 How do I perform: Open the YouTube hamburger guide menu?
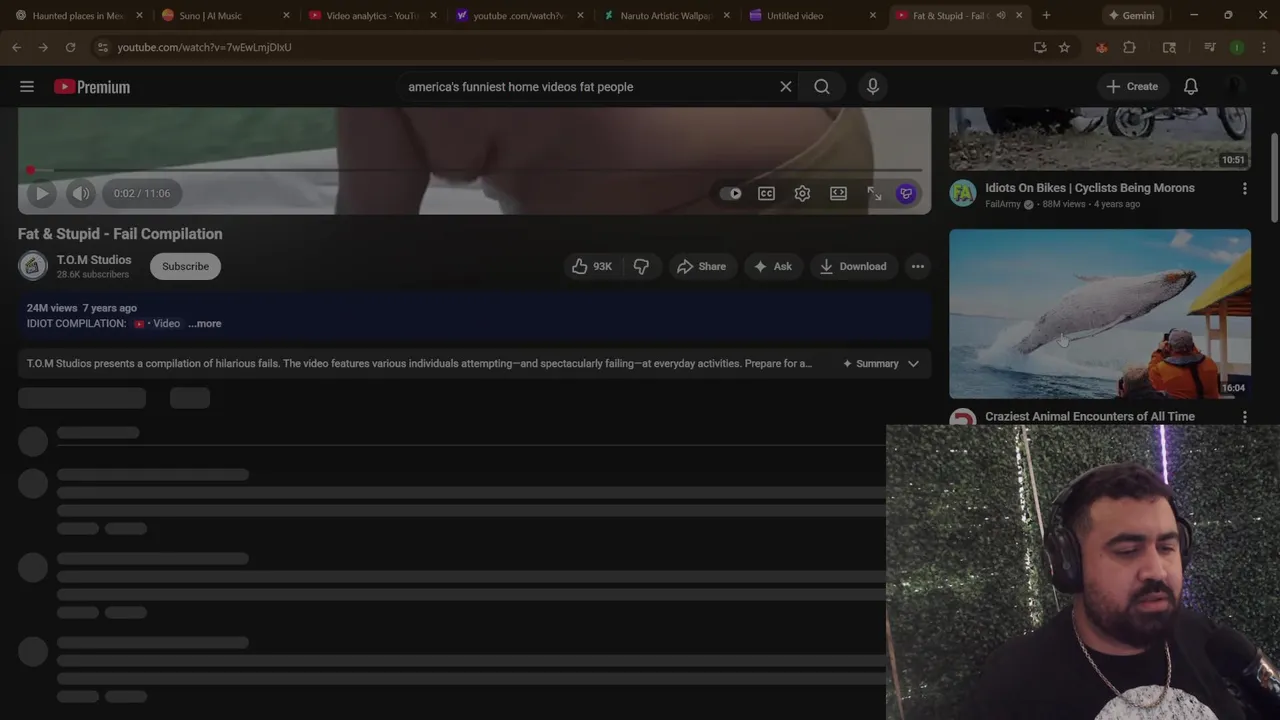pos(27,87)
